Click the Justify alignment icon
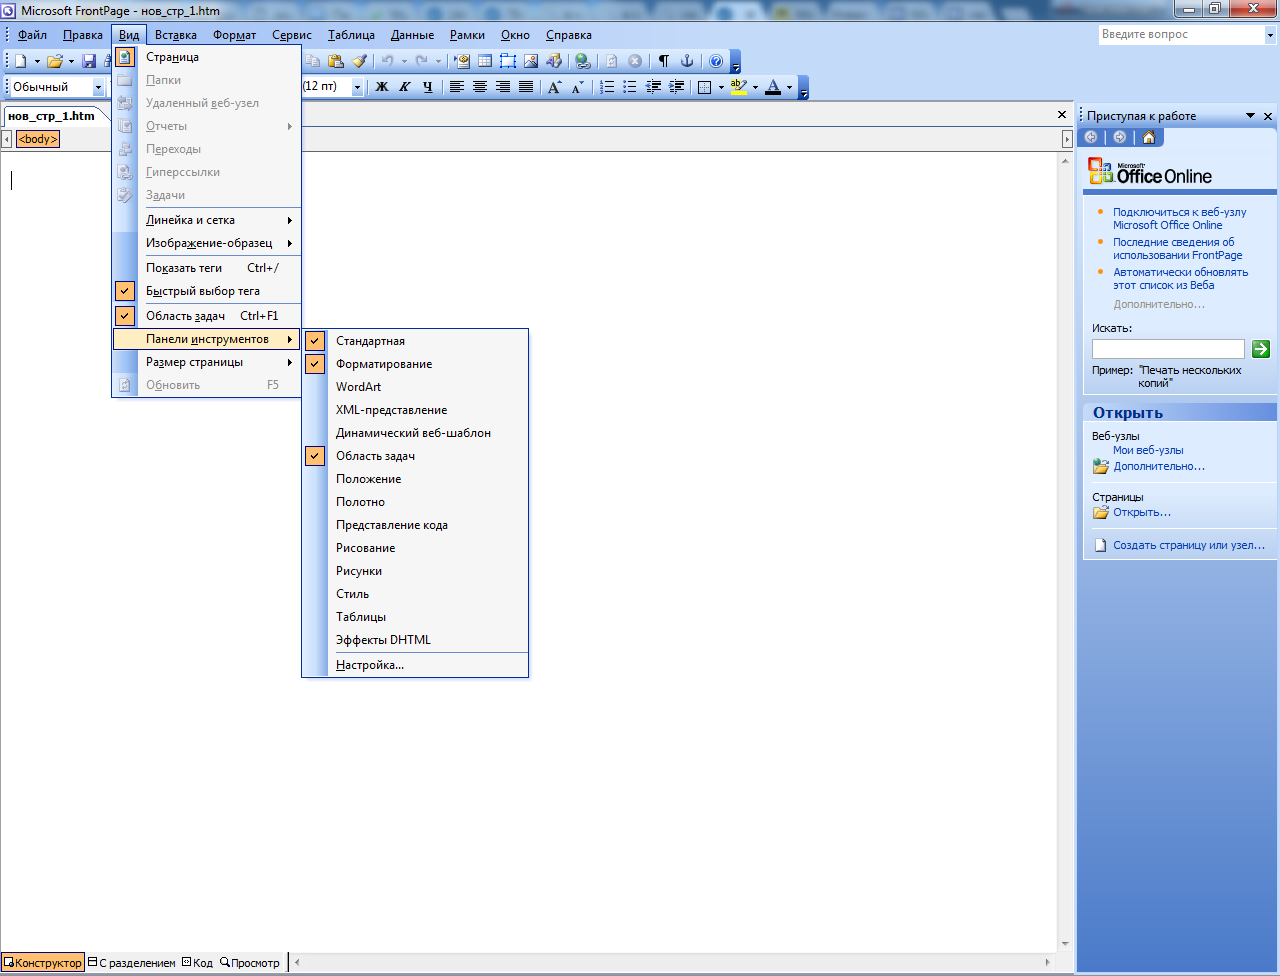This screenshot has width=1280, height=976. tap(526, 87)
